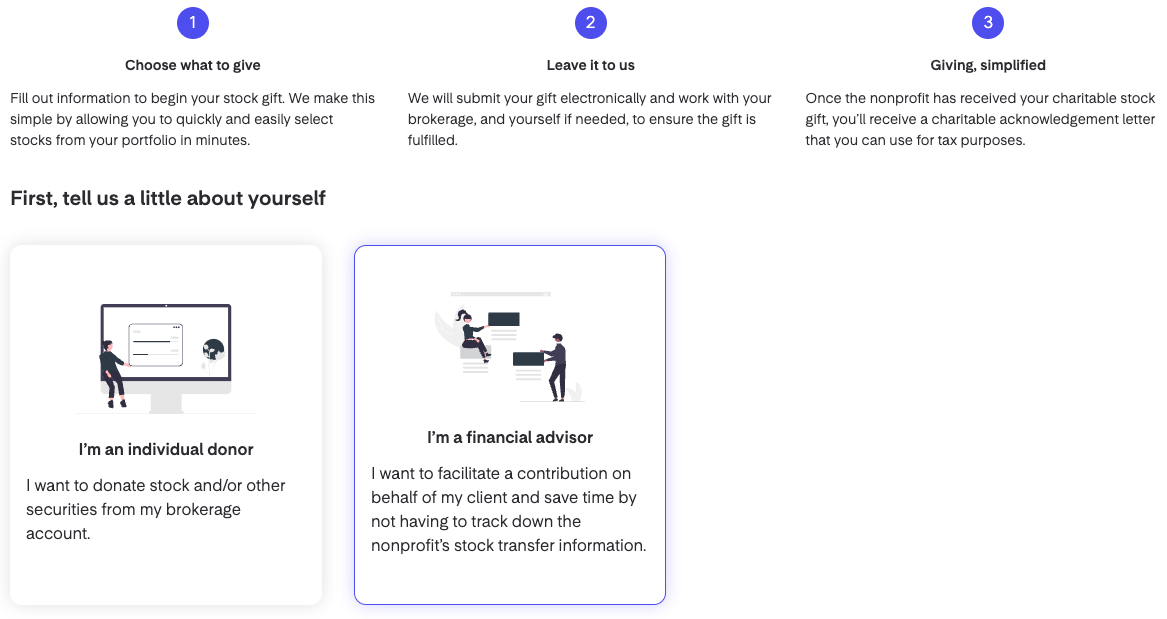Viewport: 1167px width, 619px height.
Task: Click the I'm a financial advisor title text
Action: pos(510,437)
